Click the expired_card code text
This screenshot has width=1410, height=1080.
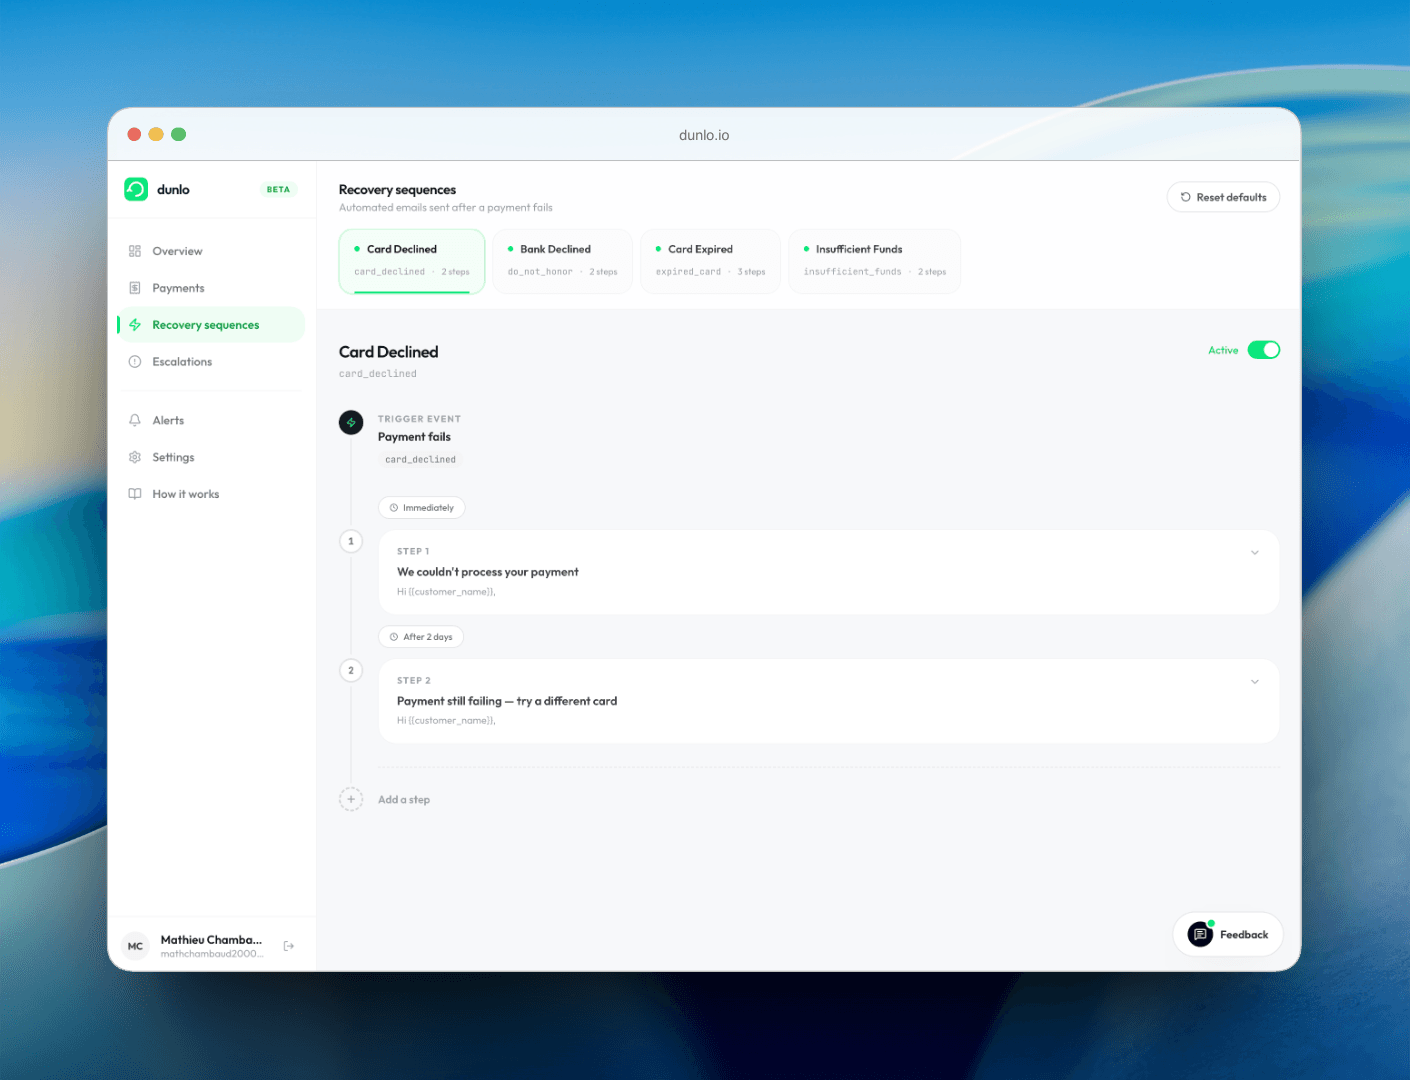[688, 272]
